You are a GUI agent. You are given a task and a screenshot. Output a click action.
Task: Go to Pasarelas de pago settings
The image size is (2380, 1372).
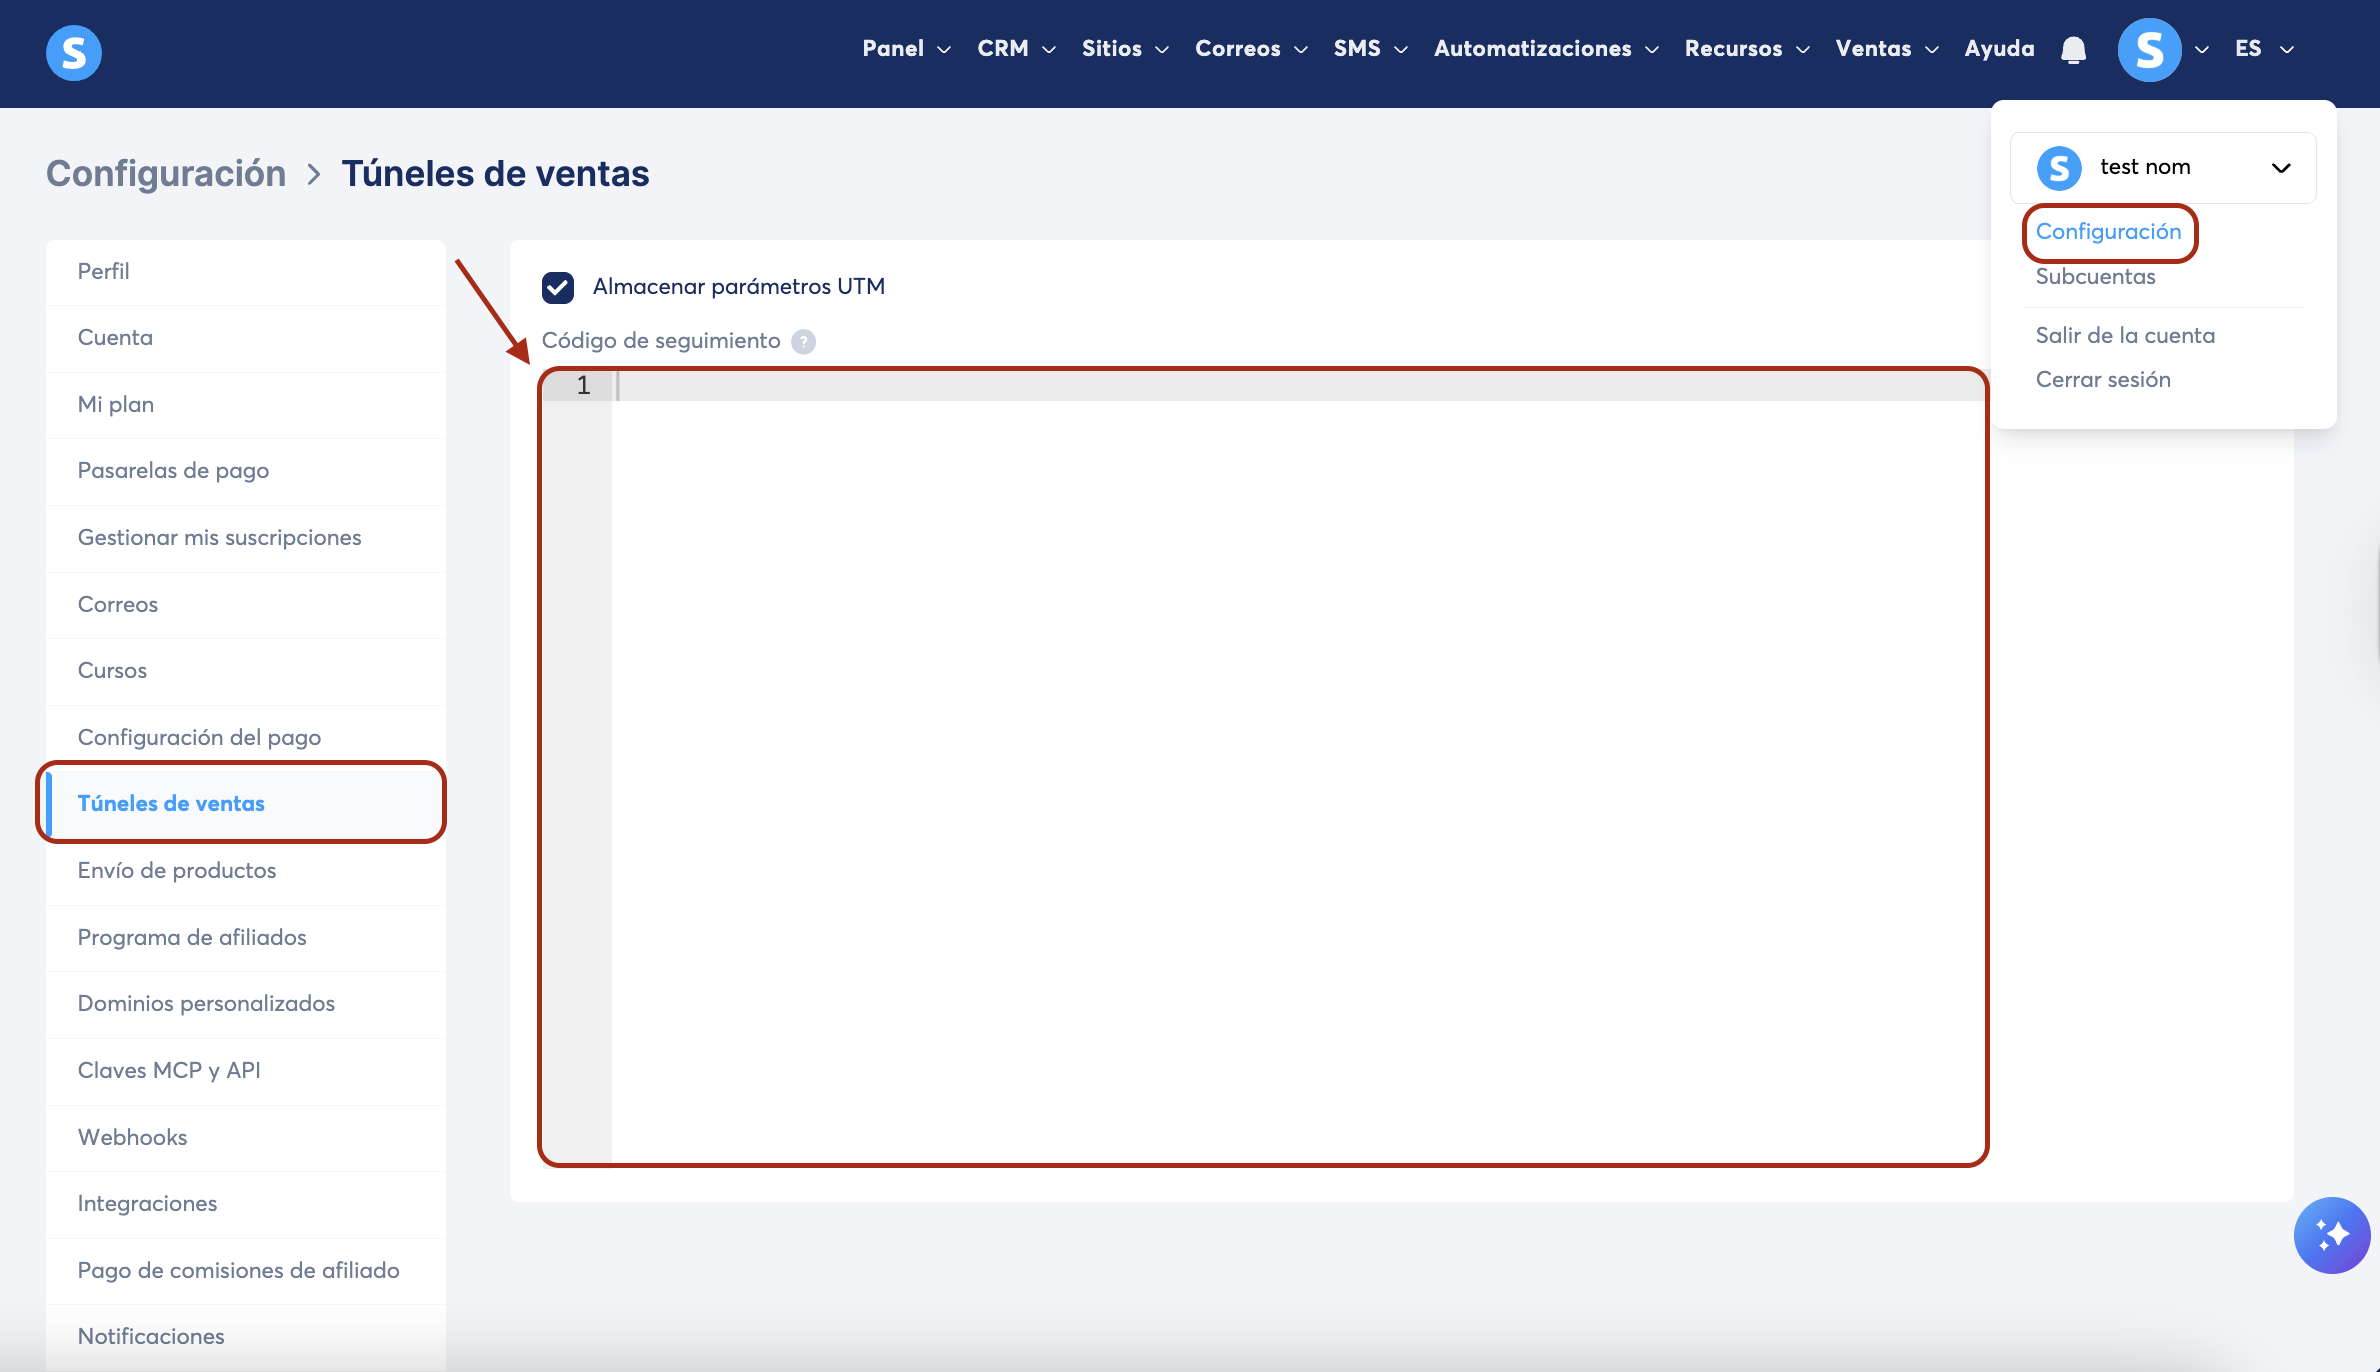point(173,470)
